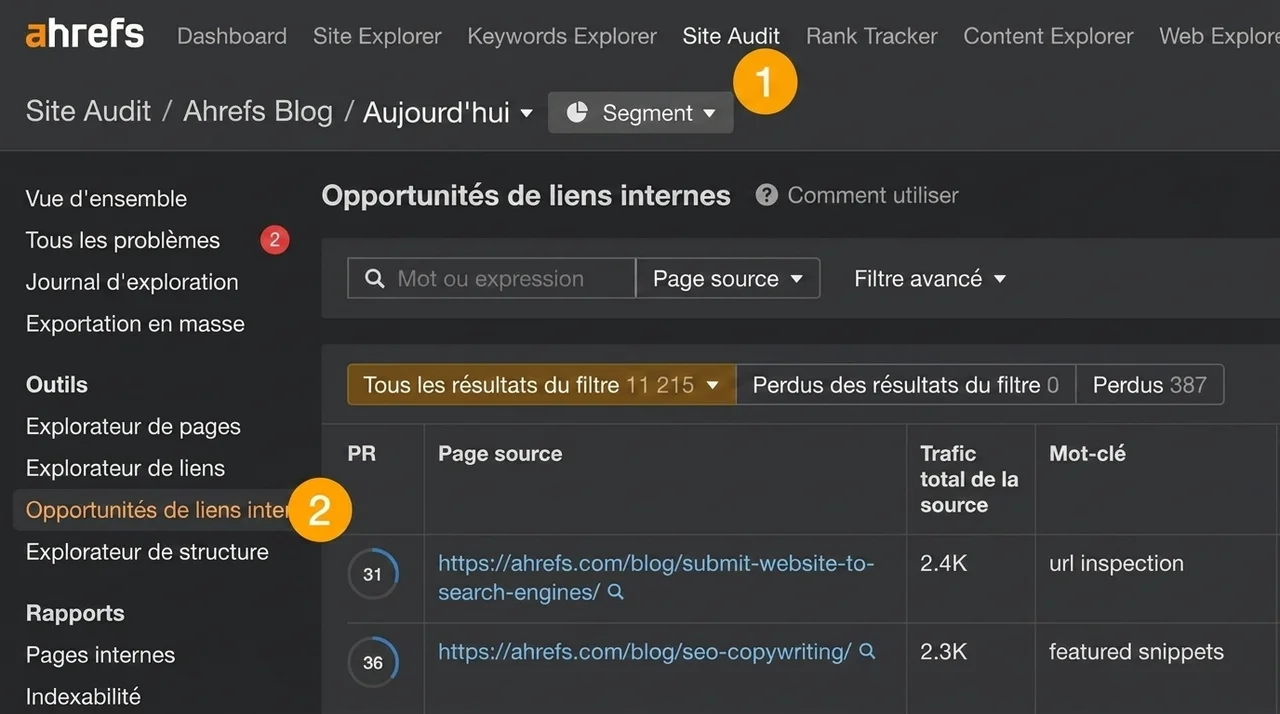
Task: Open Tous les problèmes in sidebar
Action: pos(123,240)
